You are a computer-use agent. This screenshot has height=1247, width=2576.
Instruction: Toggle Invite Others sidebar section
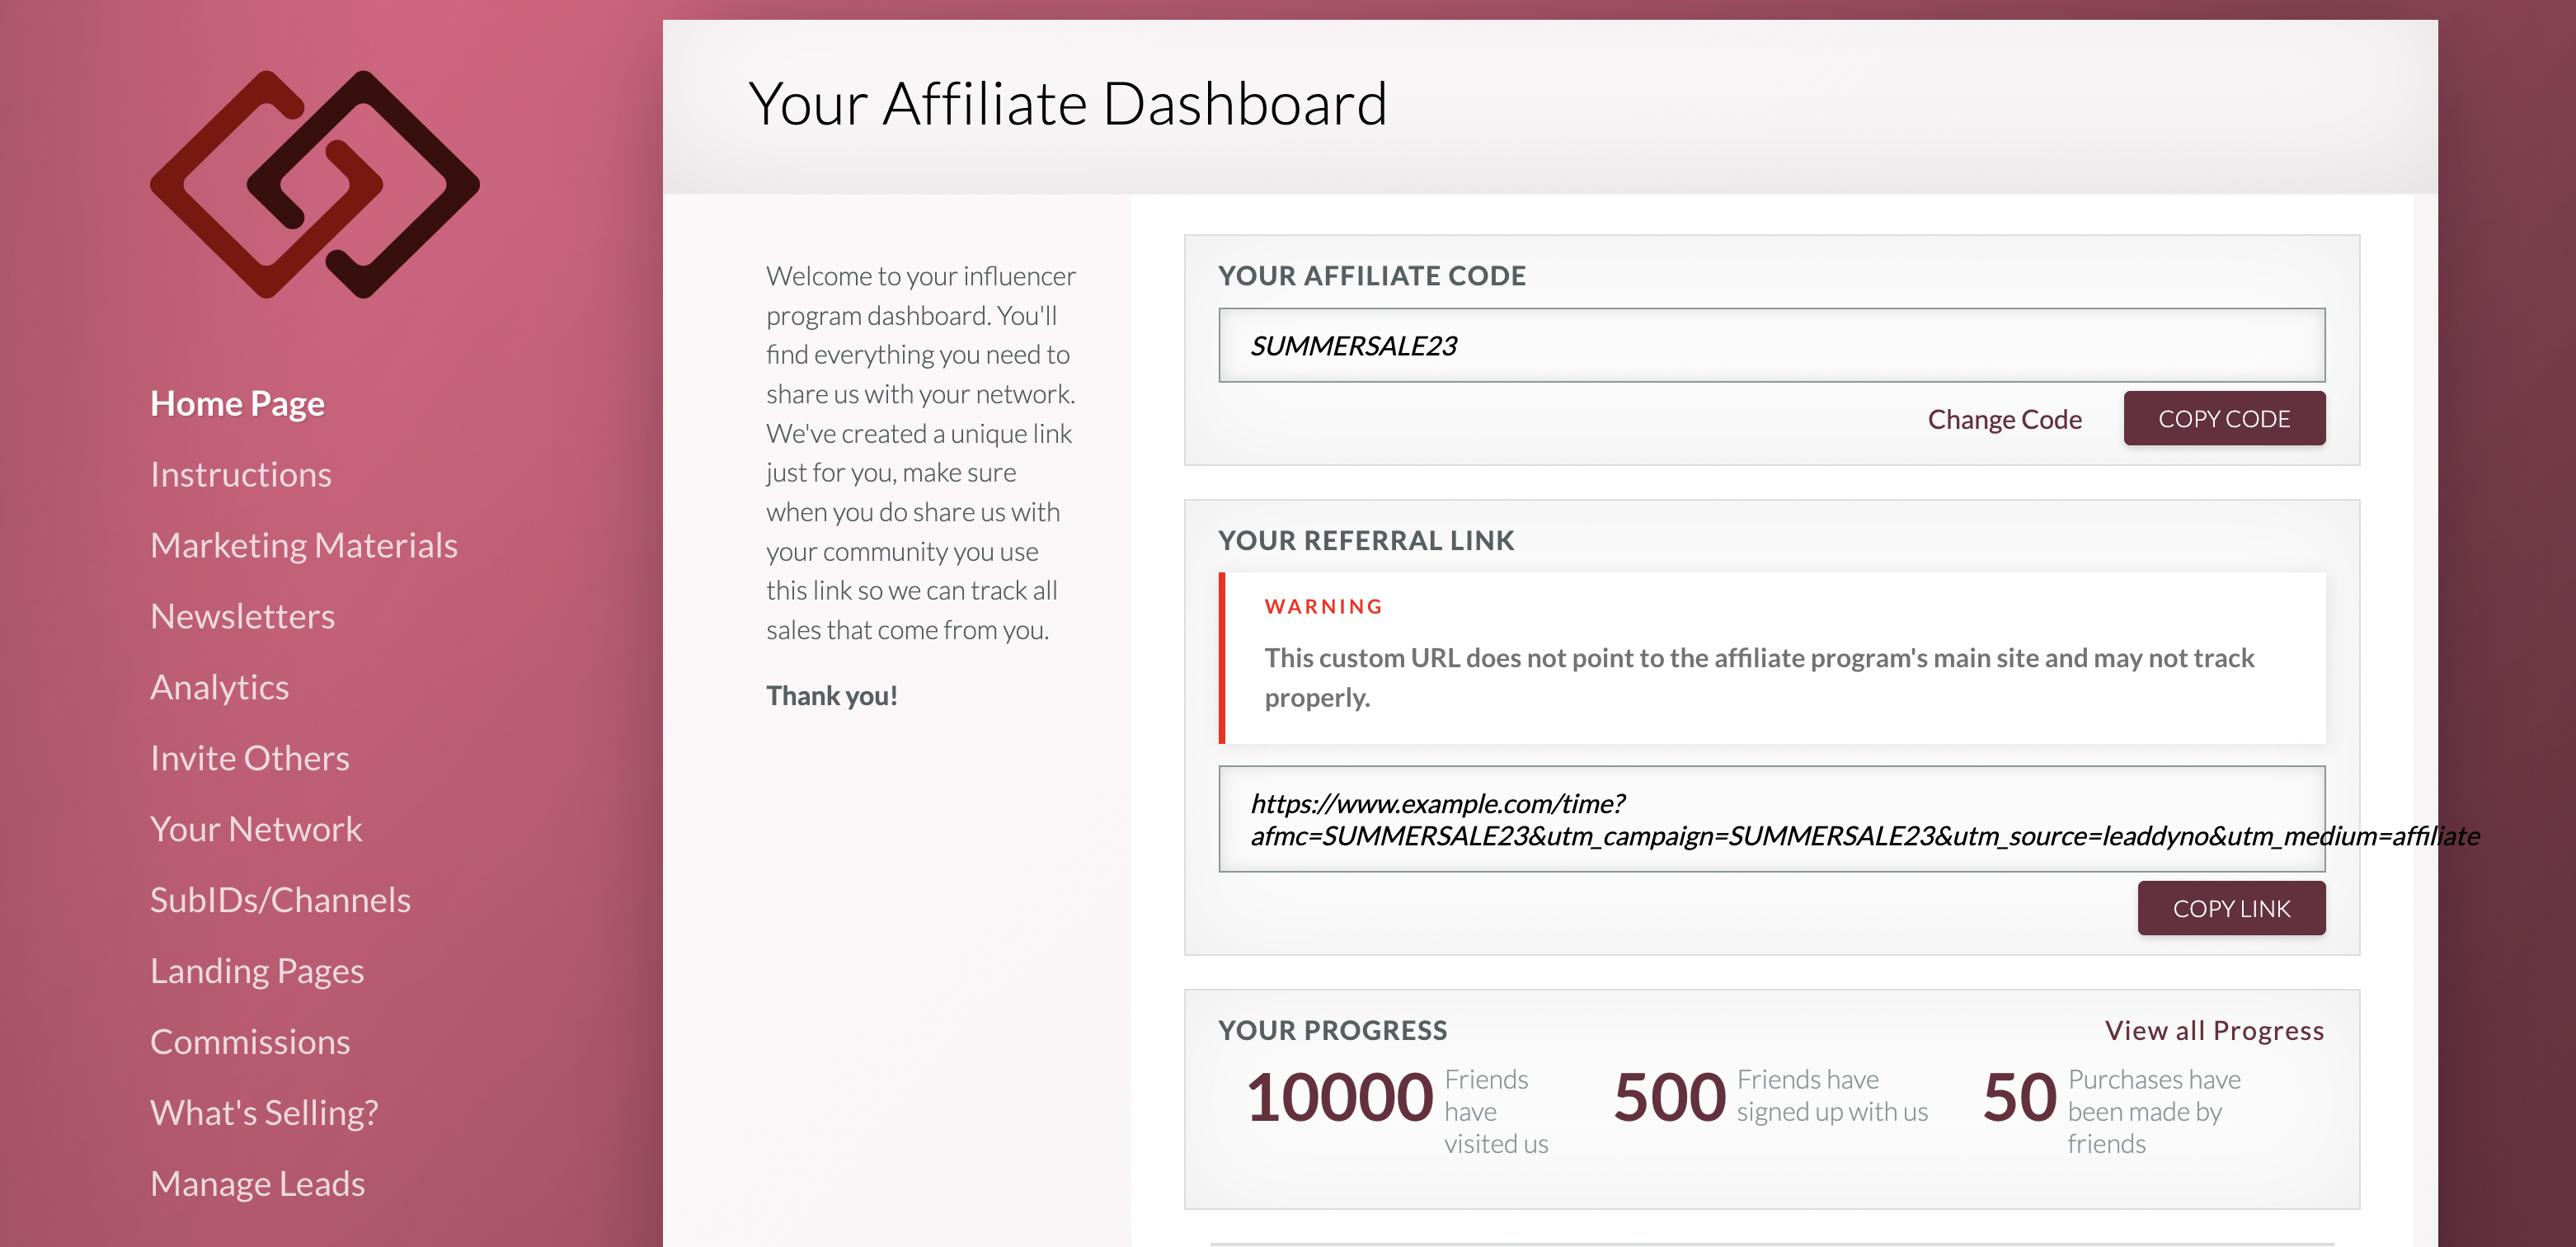click(x=250, y=755)
